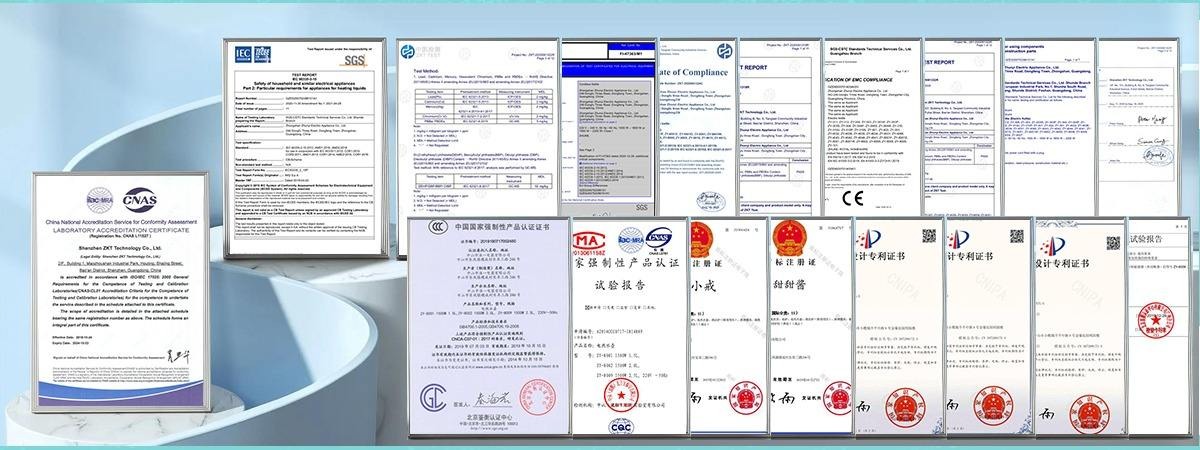The image size is (1200, 450).
Task: Click the SGS logo atop the IEC test report
Action: point(352,60)
